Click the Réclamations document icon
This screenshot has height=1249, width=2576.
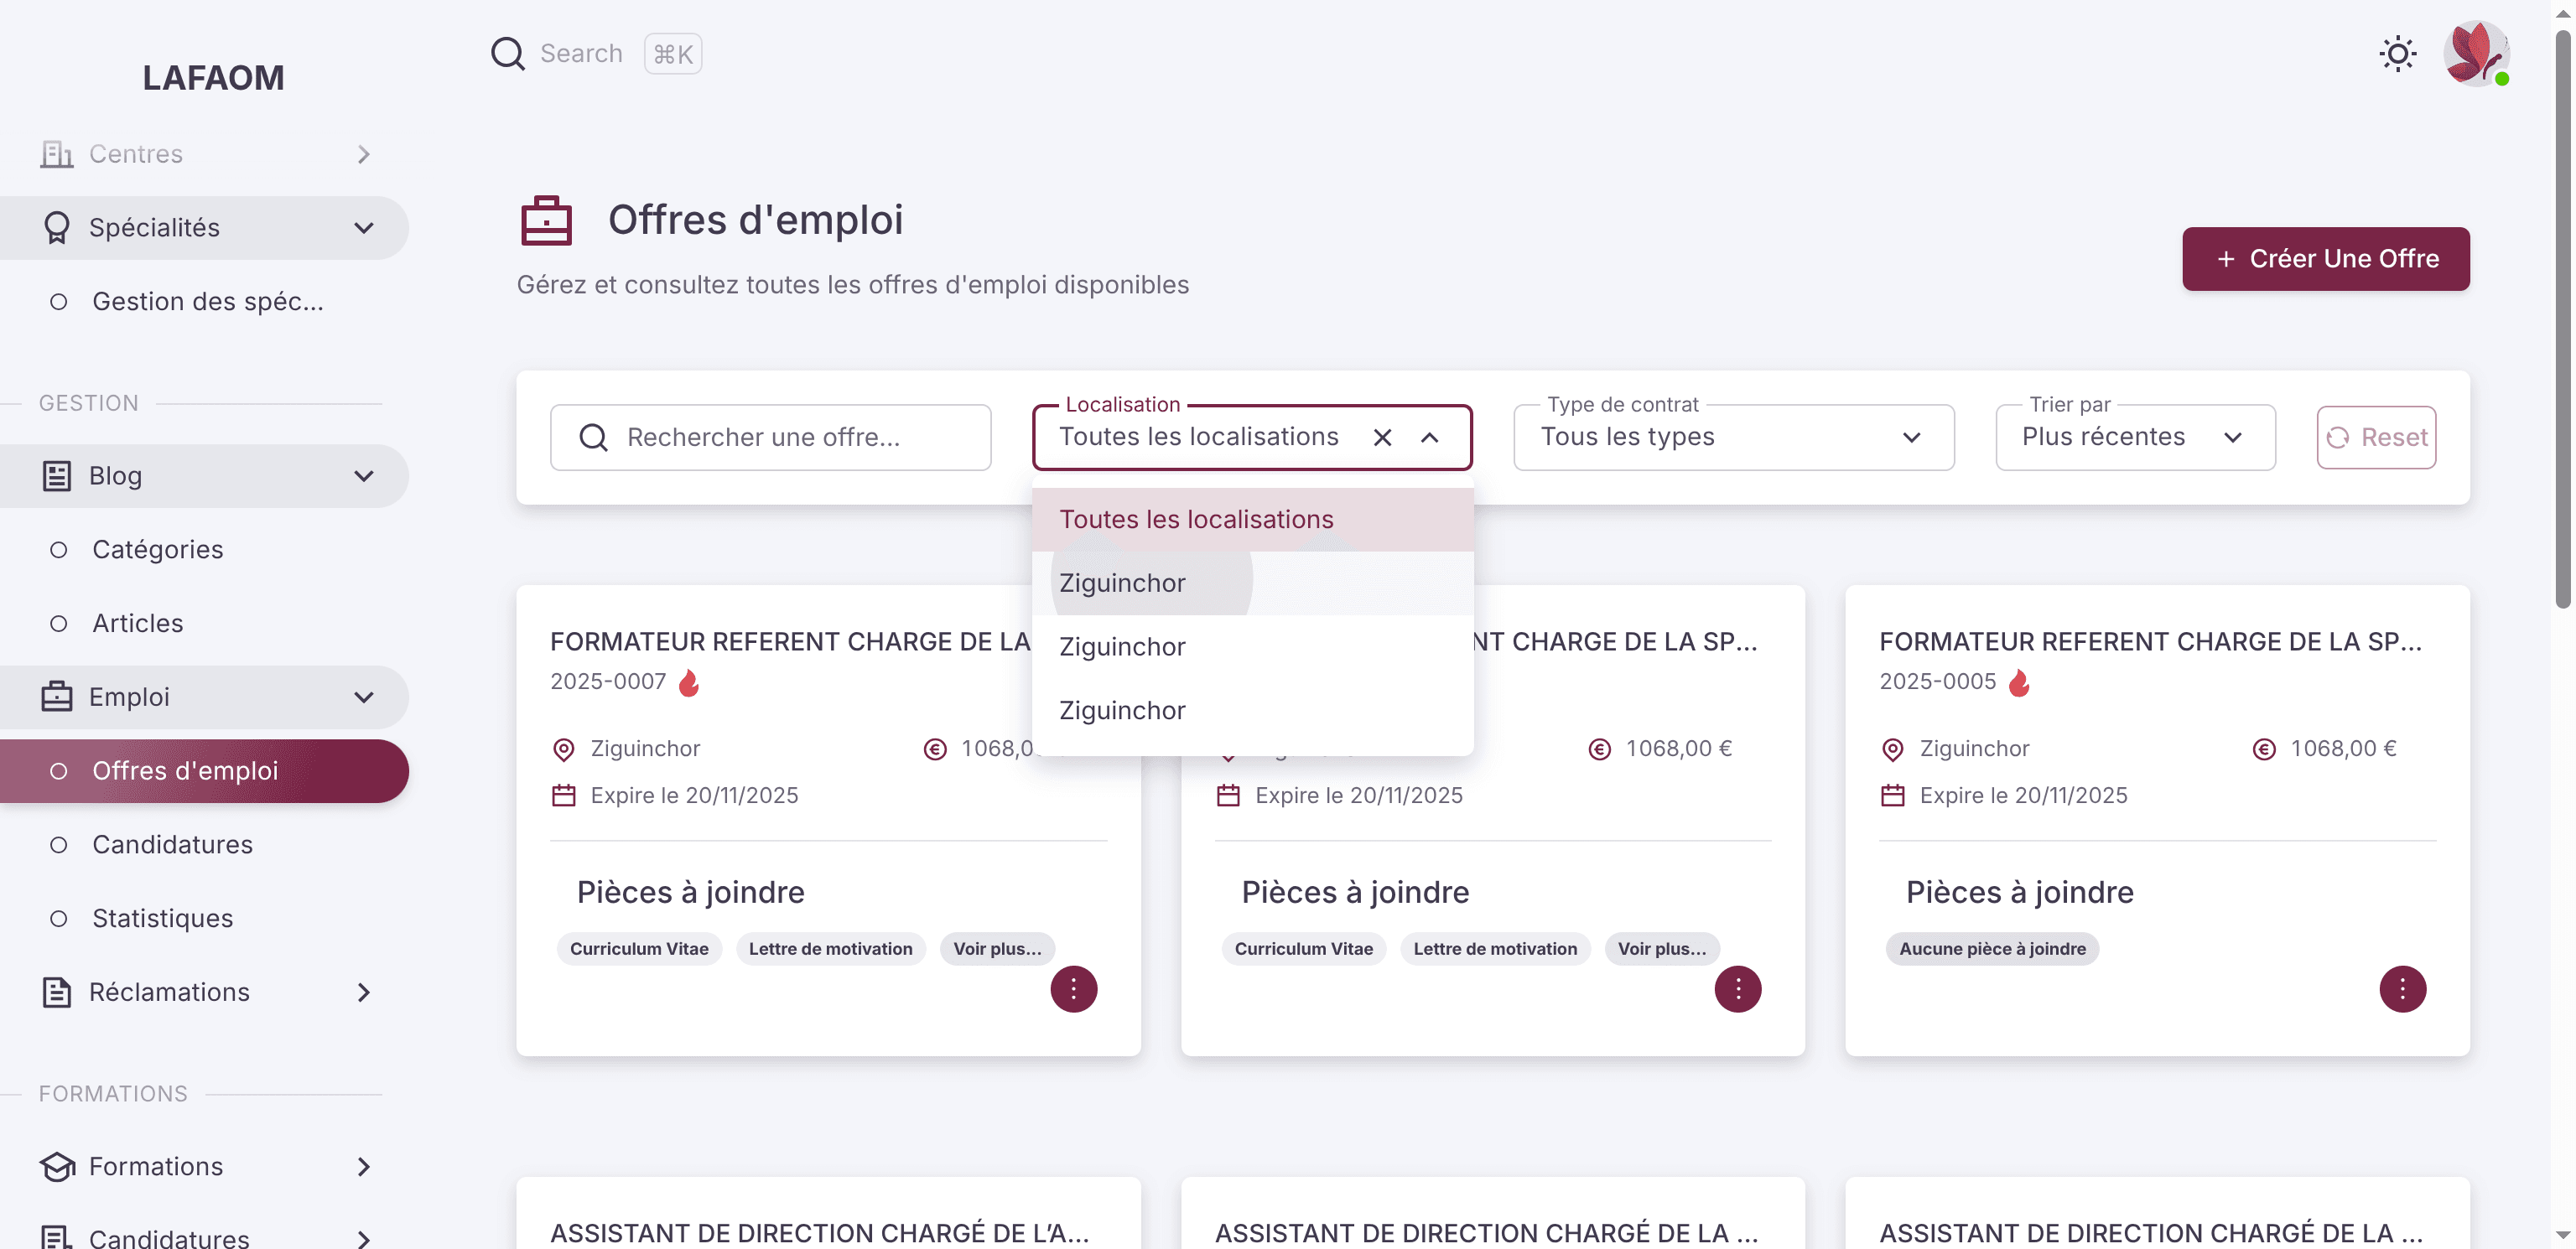click(56, 992)
